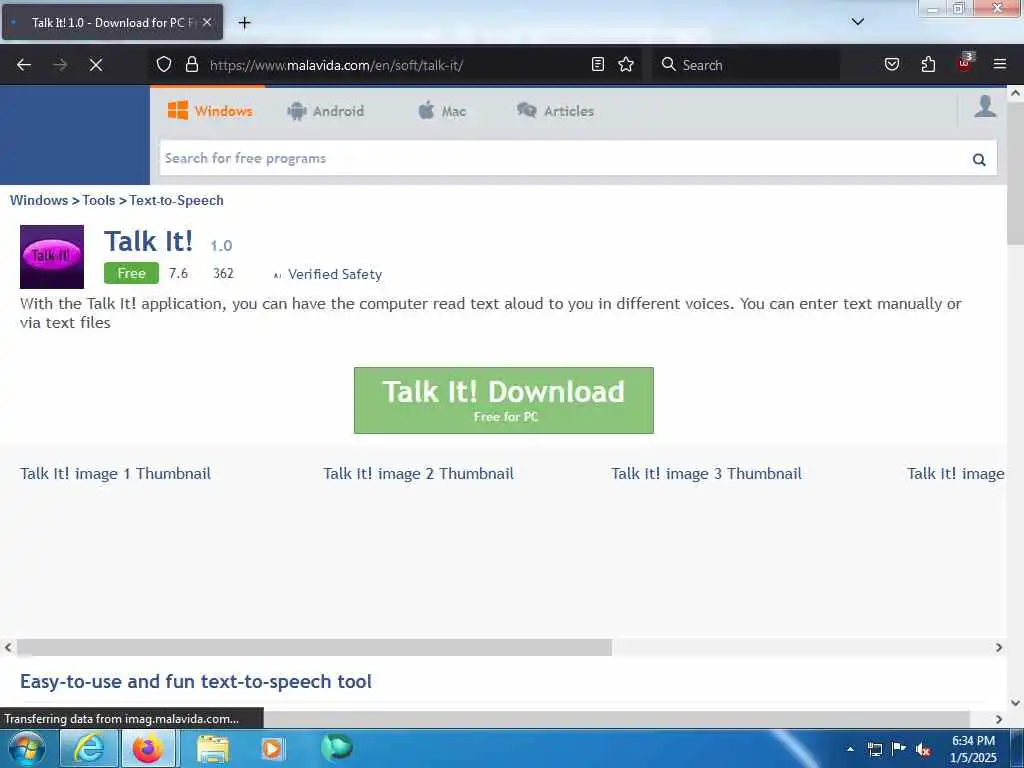Open the uBlock extension badge icon
The height and width of the screenshot is (768, 1024).
(965, 63)
